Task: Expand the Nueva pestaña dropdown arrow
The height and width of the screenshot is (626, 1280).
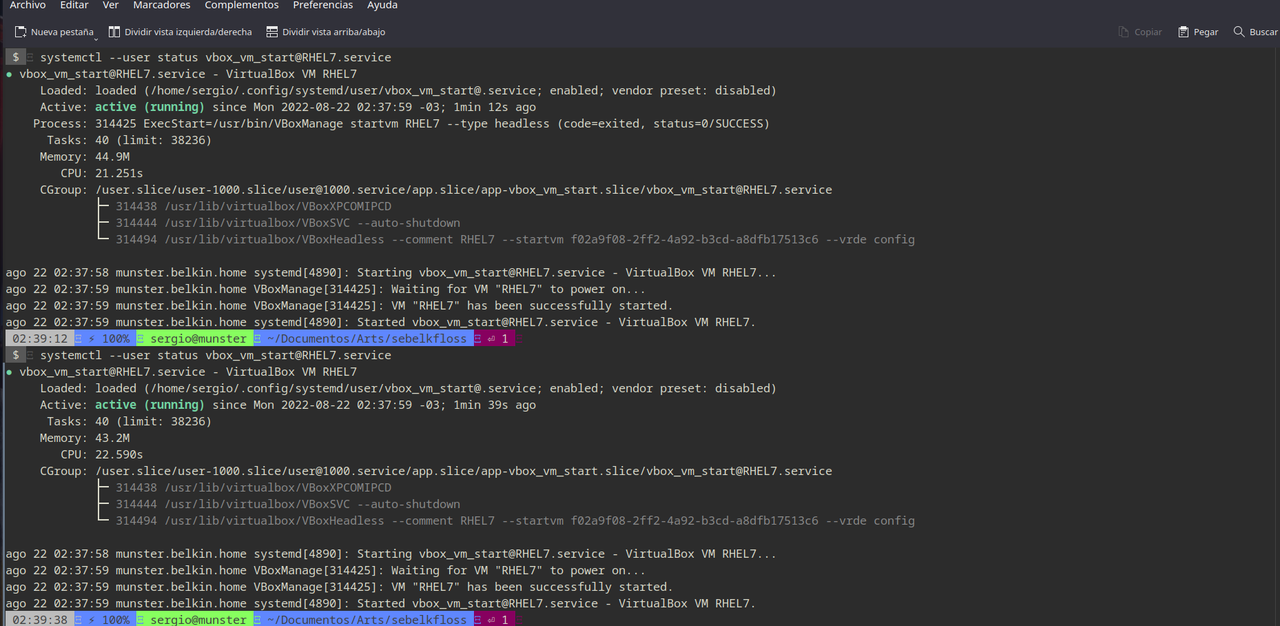Action: (97, 38)
